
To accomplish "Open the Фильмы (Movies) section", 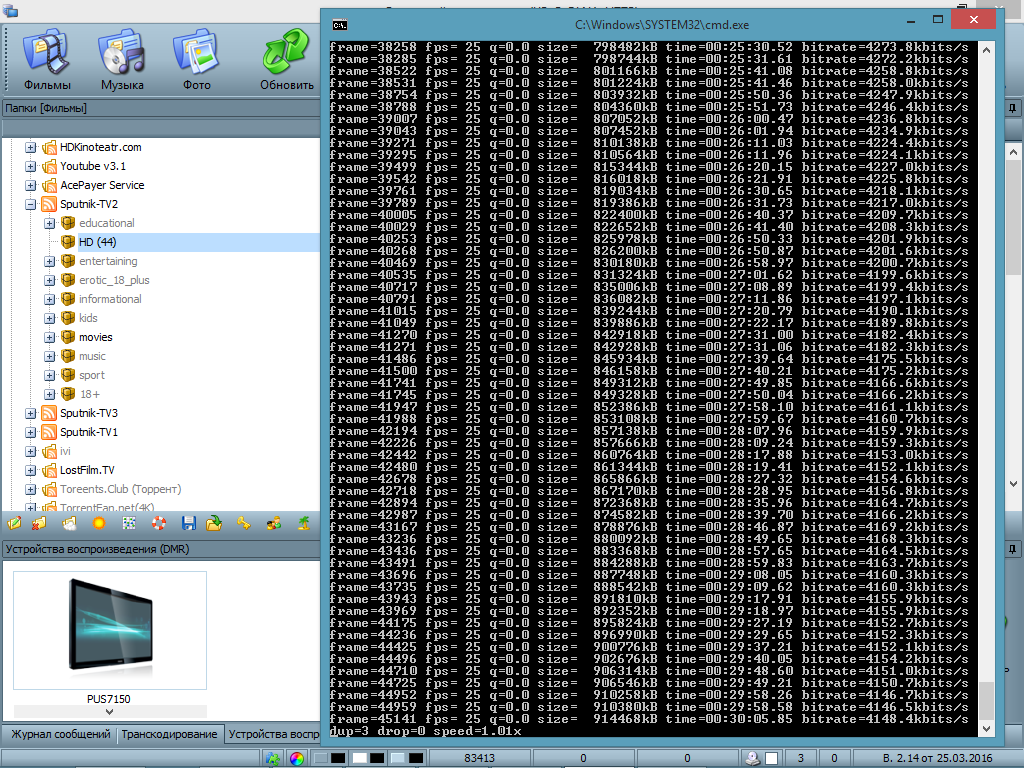I will [x=47, y=60].
